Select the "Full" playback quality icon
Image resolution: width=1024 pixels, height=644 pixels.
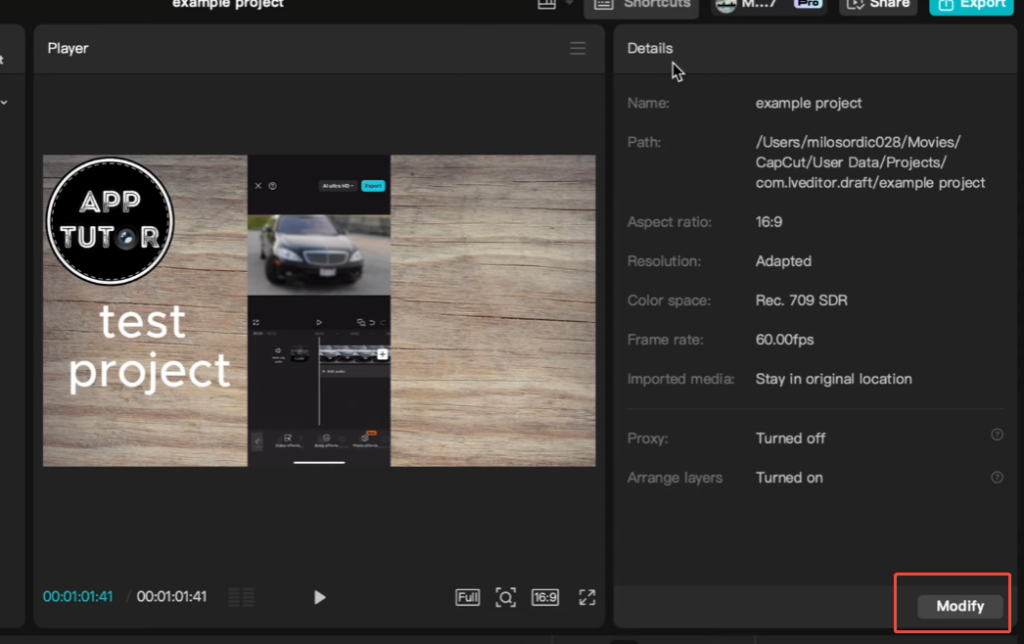click(467, 597)
